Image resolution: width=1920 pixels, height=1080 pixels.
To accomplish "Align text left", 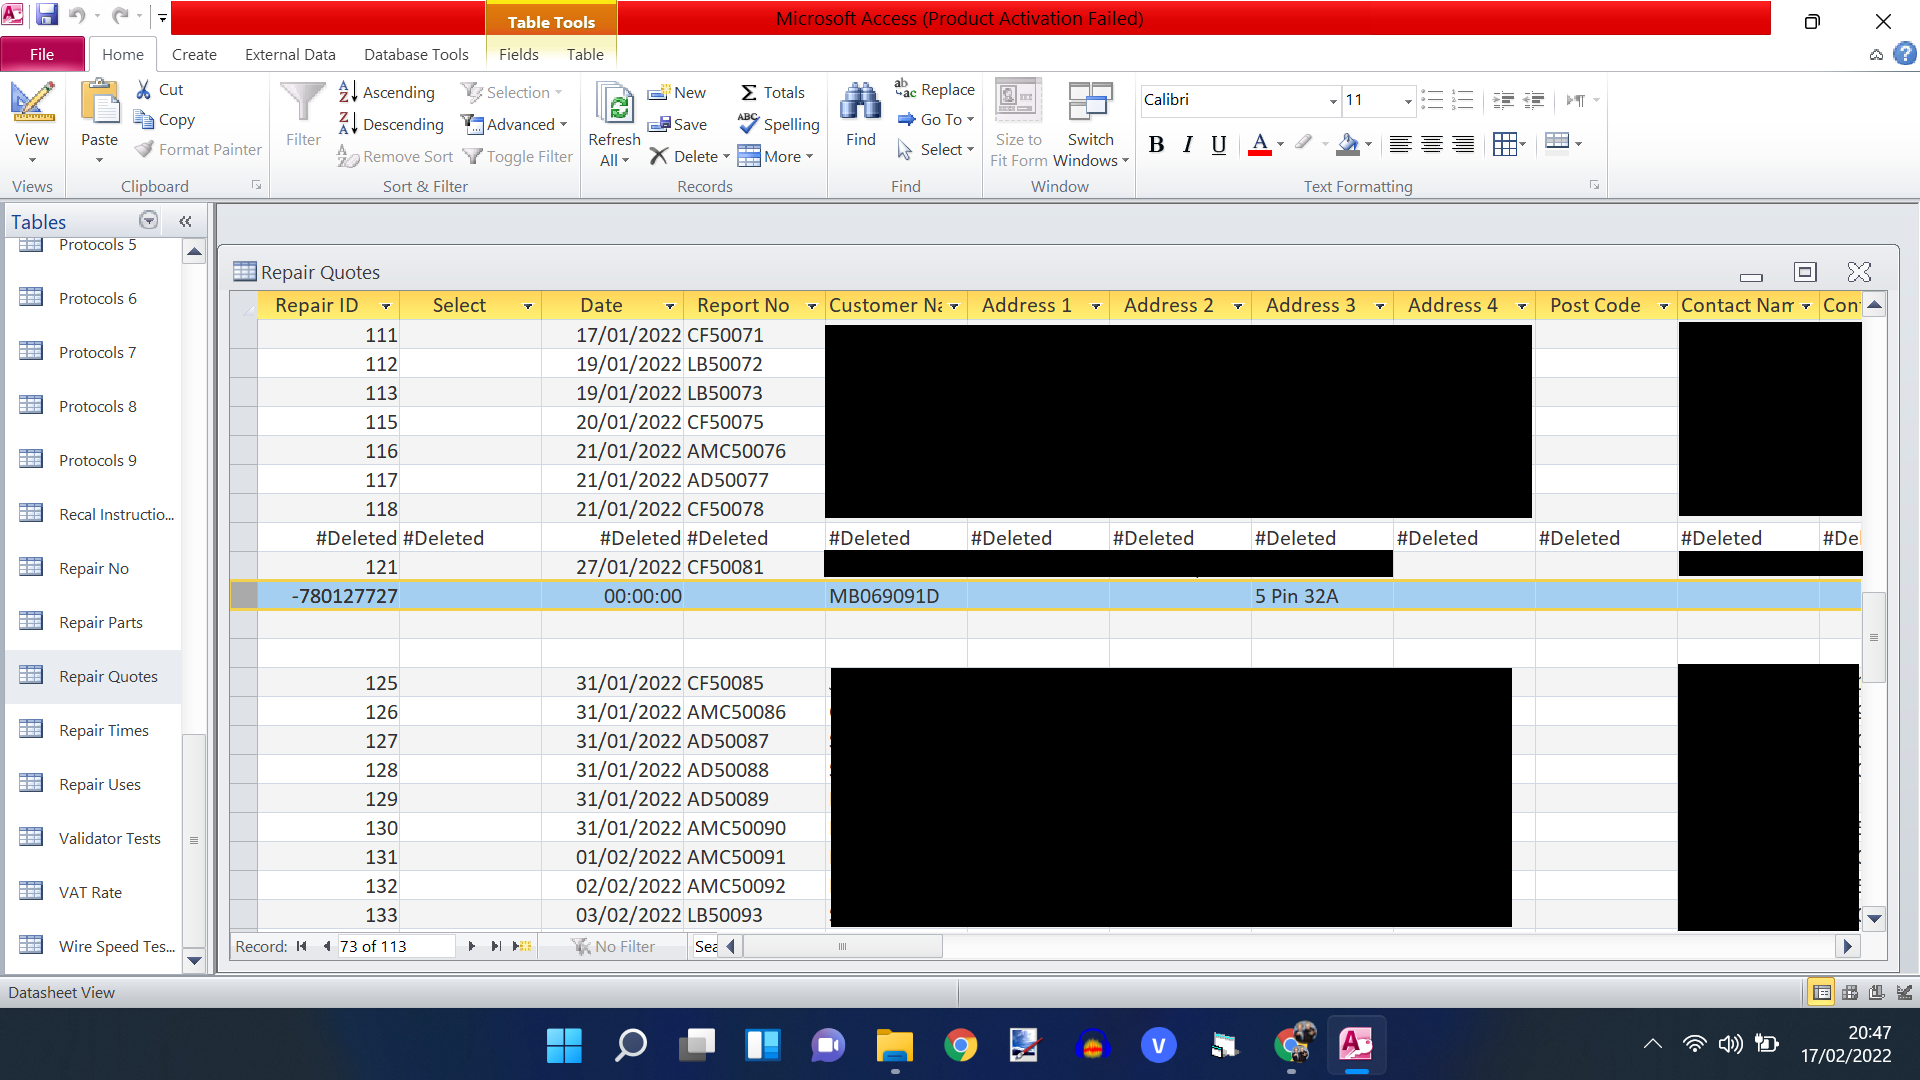I will [1400, 145].
